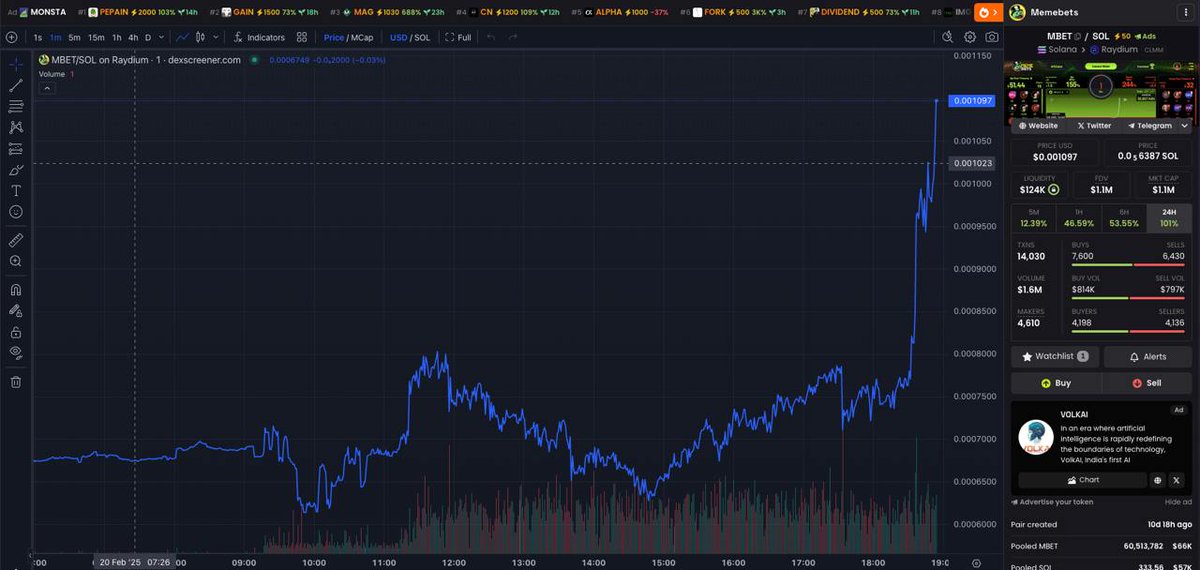
Task: Open the Memebets Telegram link
Action: (1149, 126)
